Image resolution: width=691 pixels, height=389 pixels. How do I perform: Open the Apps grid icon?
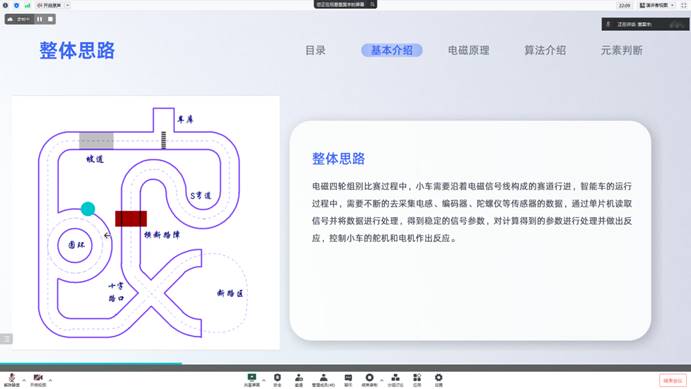(x=417, y=380)
